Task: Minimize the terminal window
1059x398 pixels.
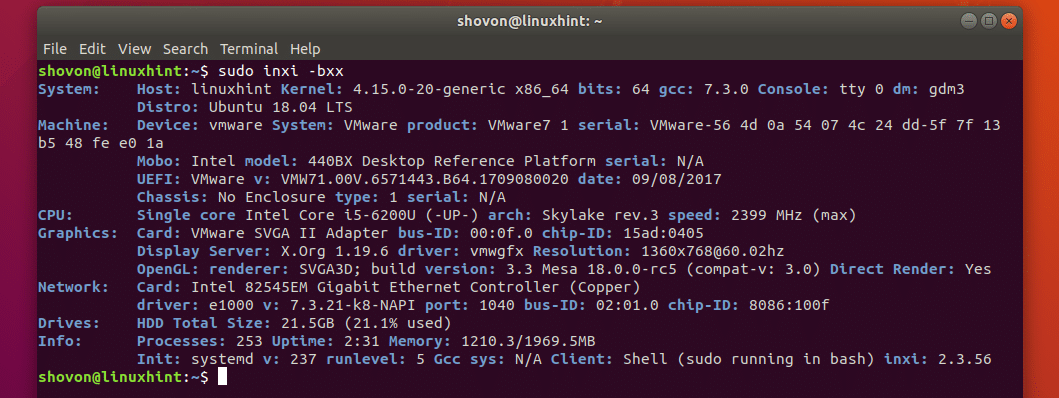Action: pos(970,21)
